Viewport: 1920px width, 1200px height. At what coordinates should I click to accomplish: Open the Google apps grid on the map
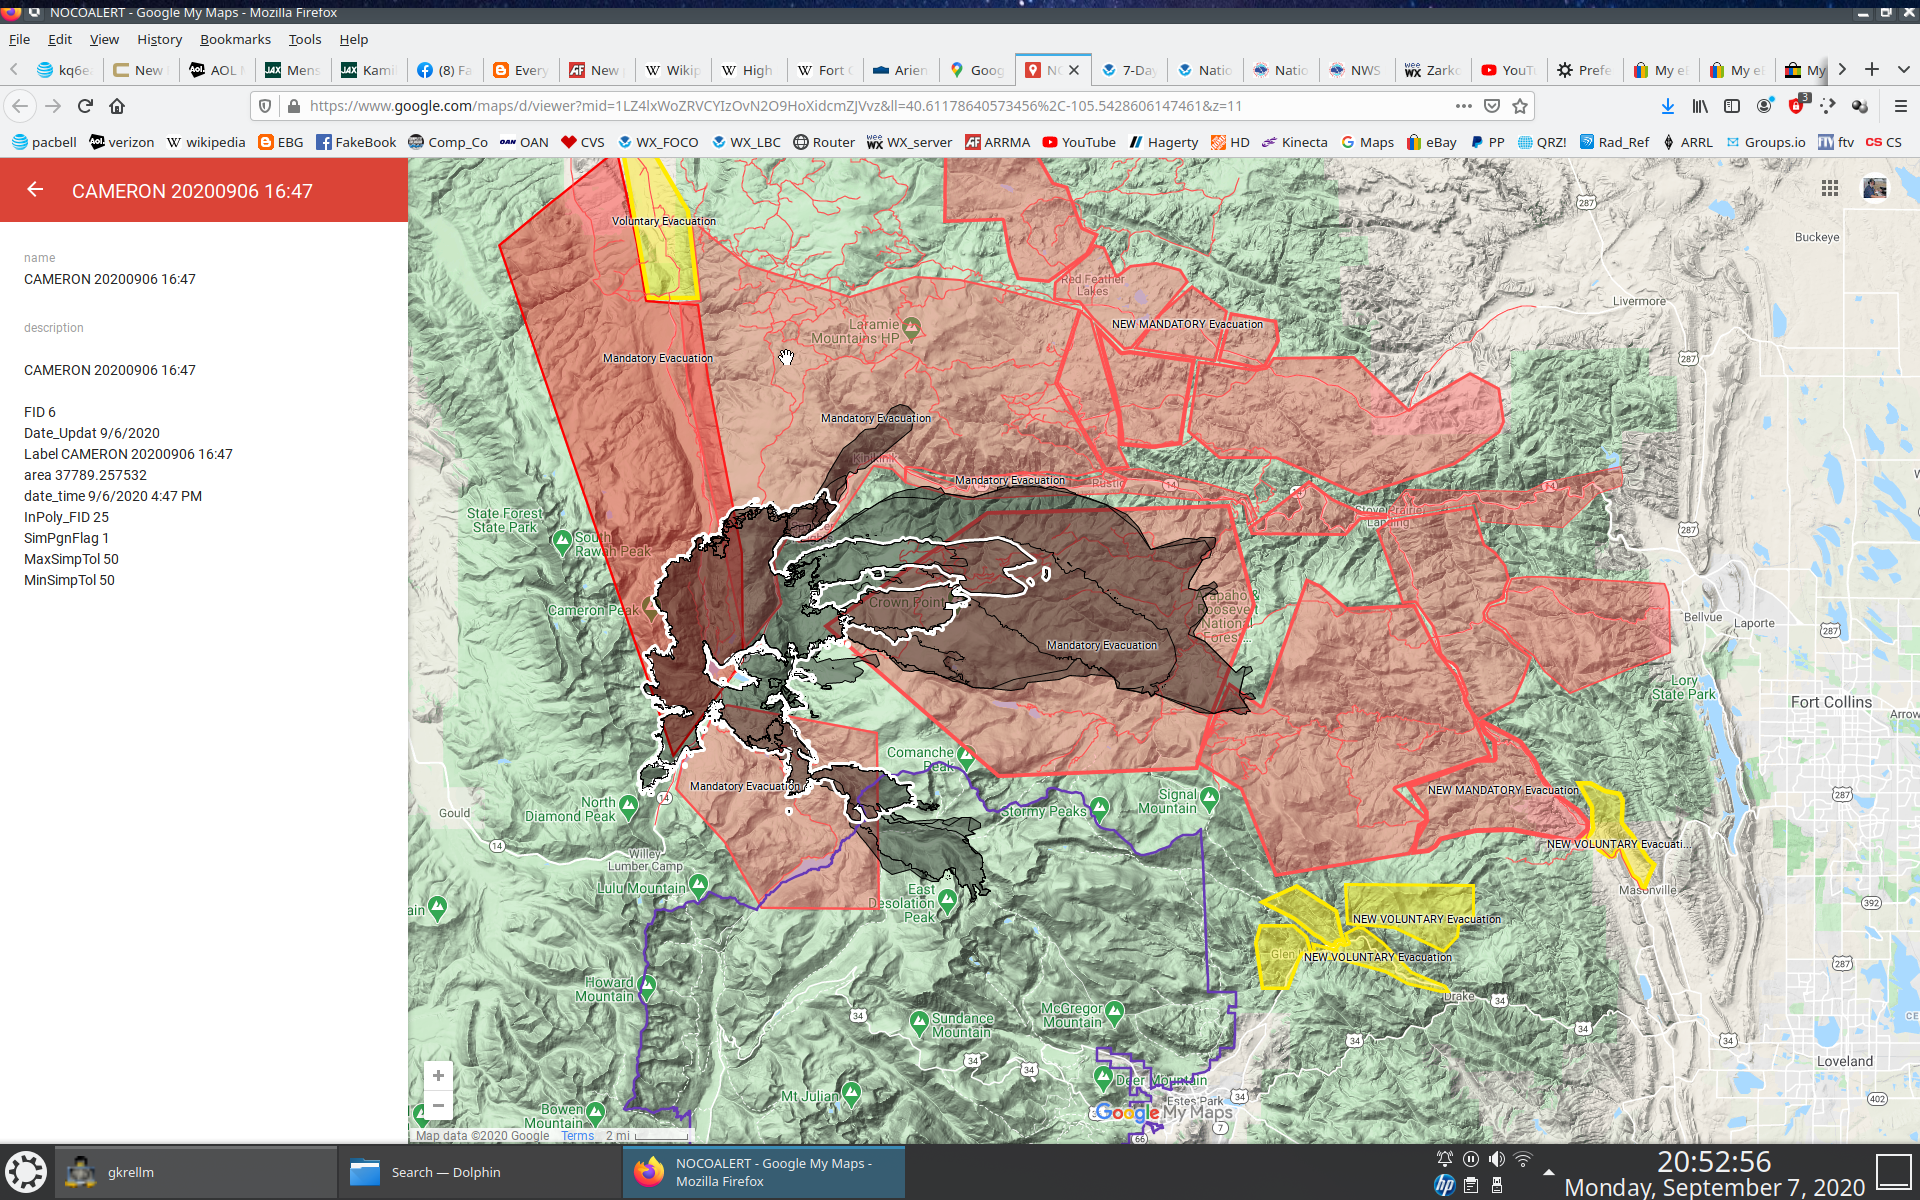(x=1830, y=188)
